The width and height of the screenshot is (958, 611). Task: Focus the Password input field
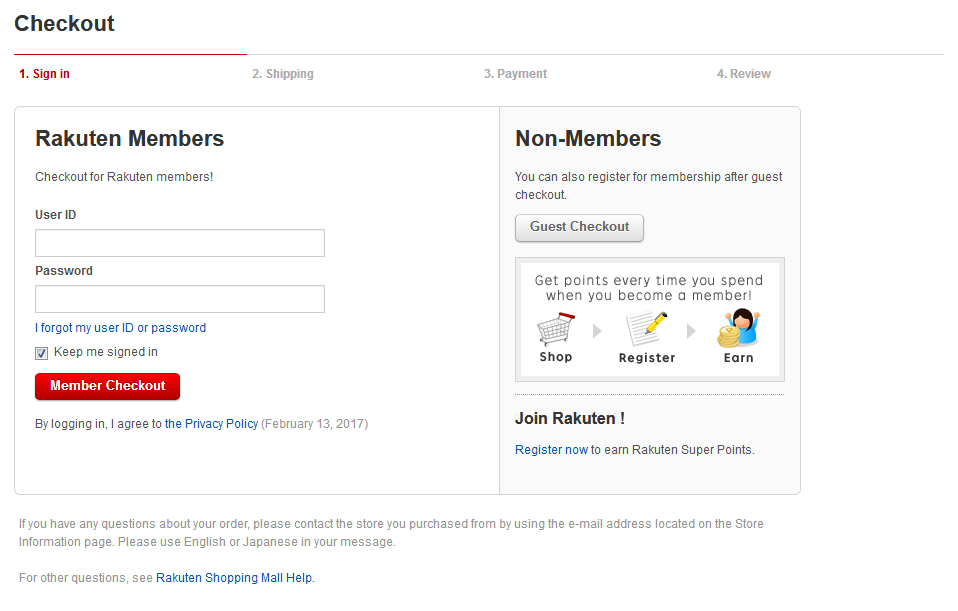pyautogui.click(x=180, y=299)
